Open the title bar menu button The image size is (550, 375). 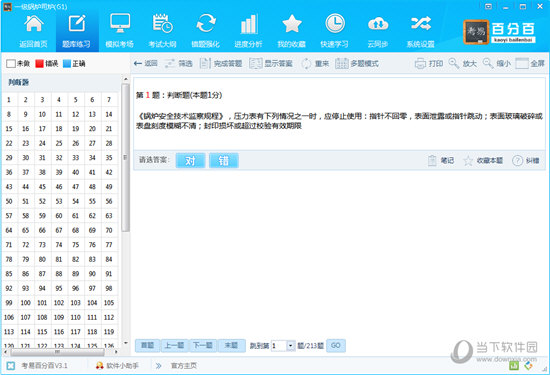point(488,6)
